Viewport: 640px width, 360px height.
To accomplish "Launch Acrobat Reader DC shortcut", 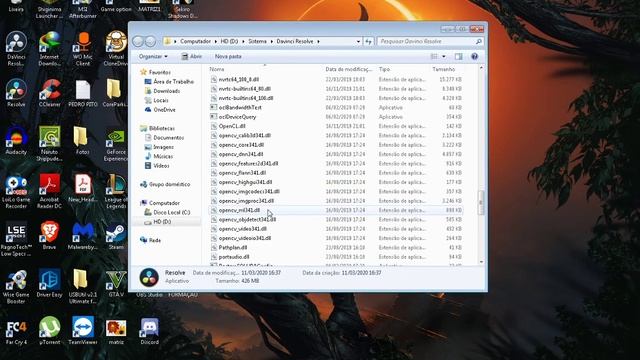I will [x=49, y=192].
